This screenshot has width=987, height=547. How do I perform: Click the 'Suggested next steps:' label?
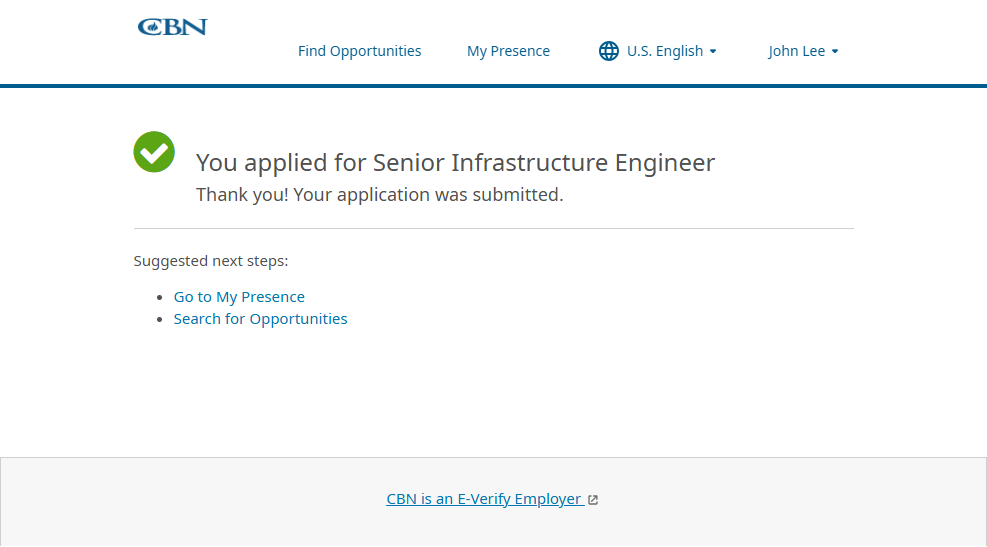[x=211, y=261]
